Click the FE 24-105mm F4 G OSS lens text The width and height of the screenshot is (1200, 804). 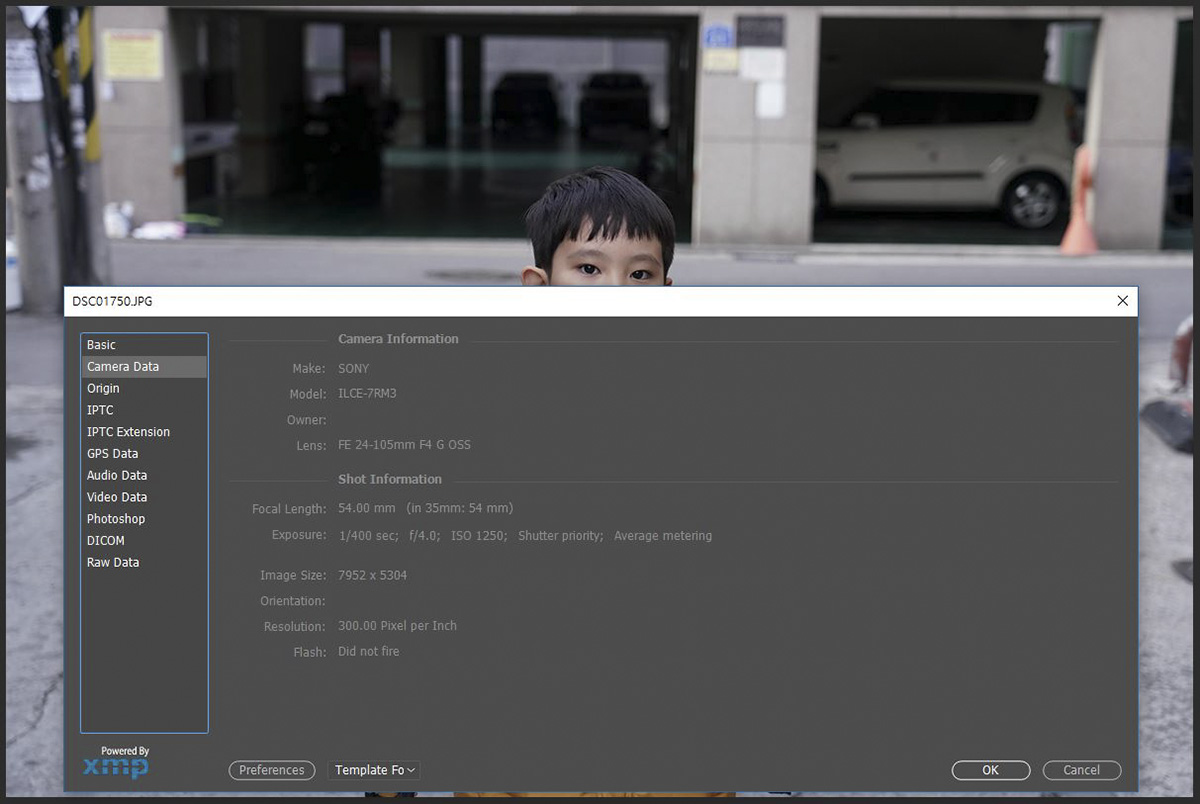click(x=404, y=445)
